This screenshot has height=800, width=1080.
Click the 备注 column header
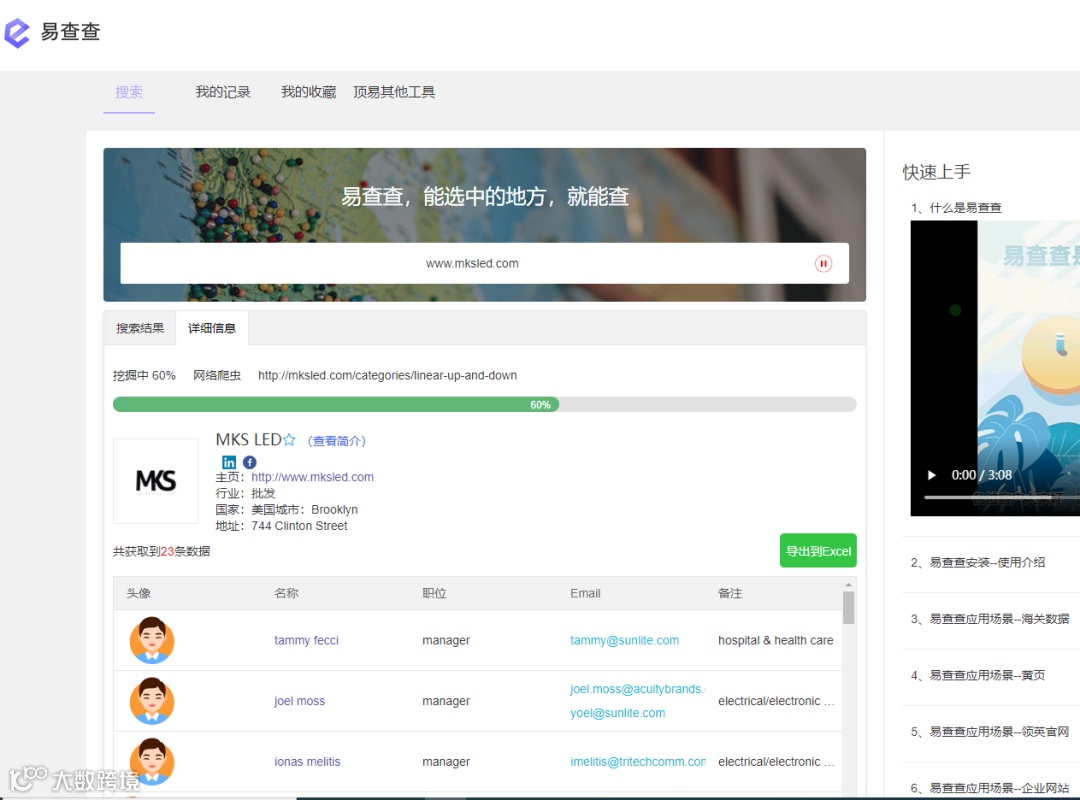pyautogui.click(x=730, y=593)
